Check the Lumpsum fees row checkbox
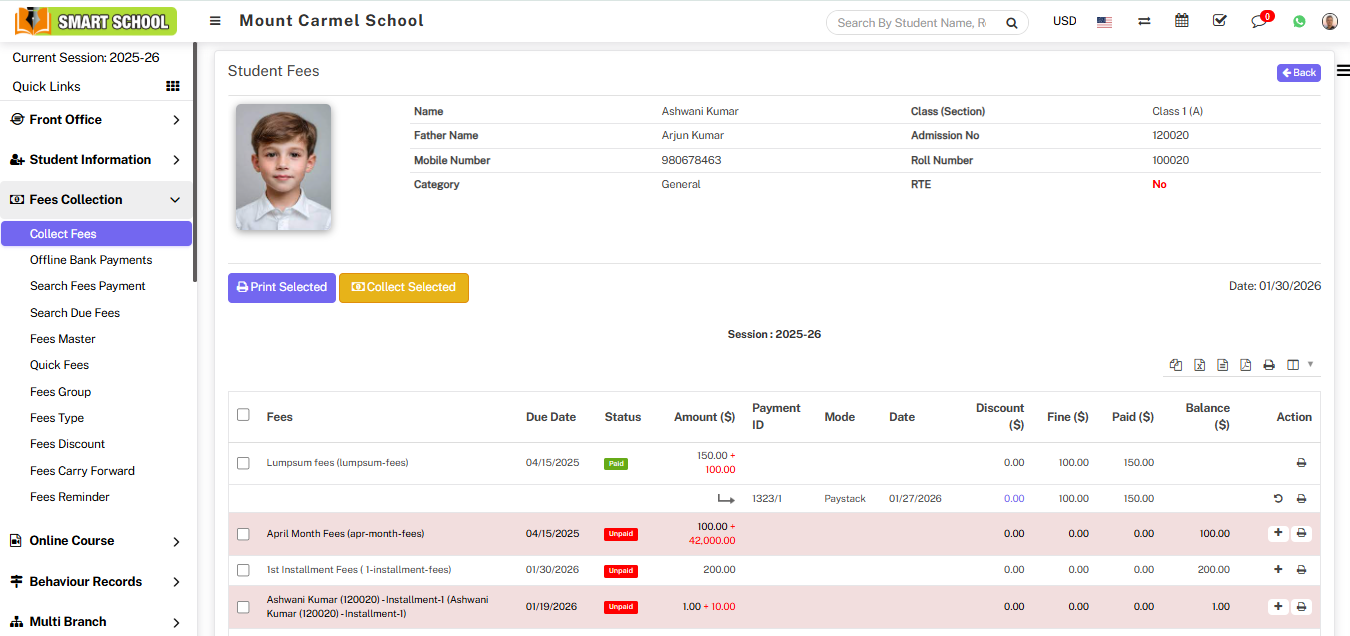The height and width of the screenshot is (636, 1350). (243, 463)
